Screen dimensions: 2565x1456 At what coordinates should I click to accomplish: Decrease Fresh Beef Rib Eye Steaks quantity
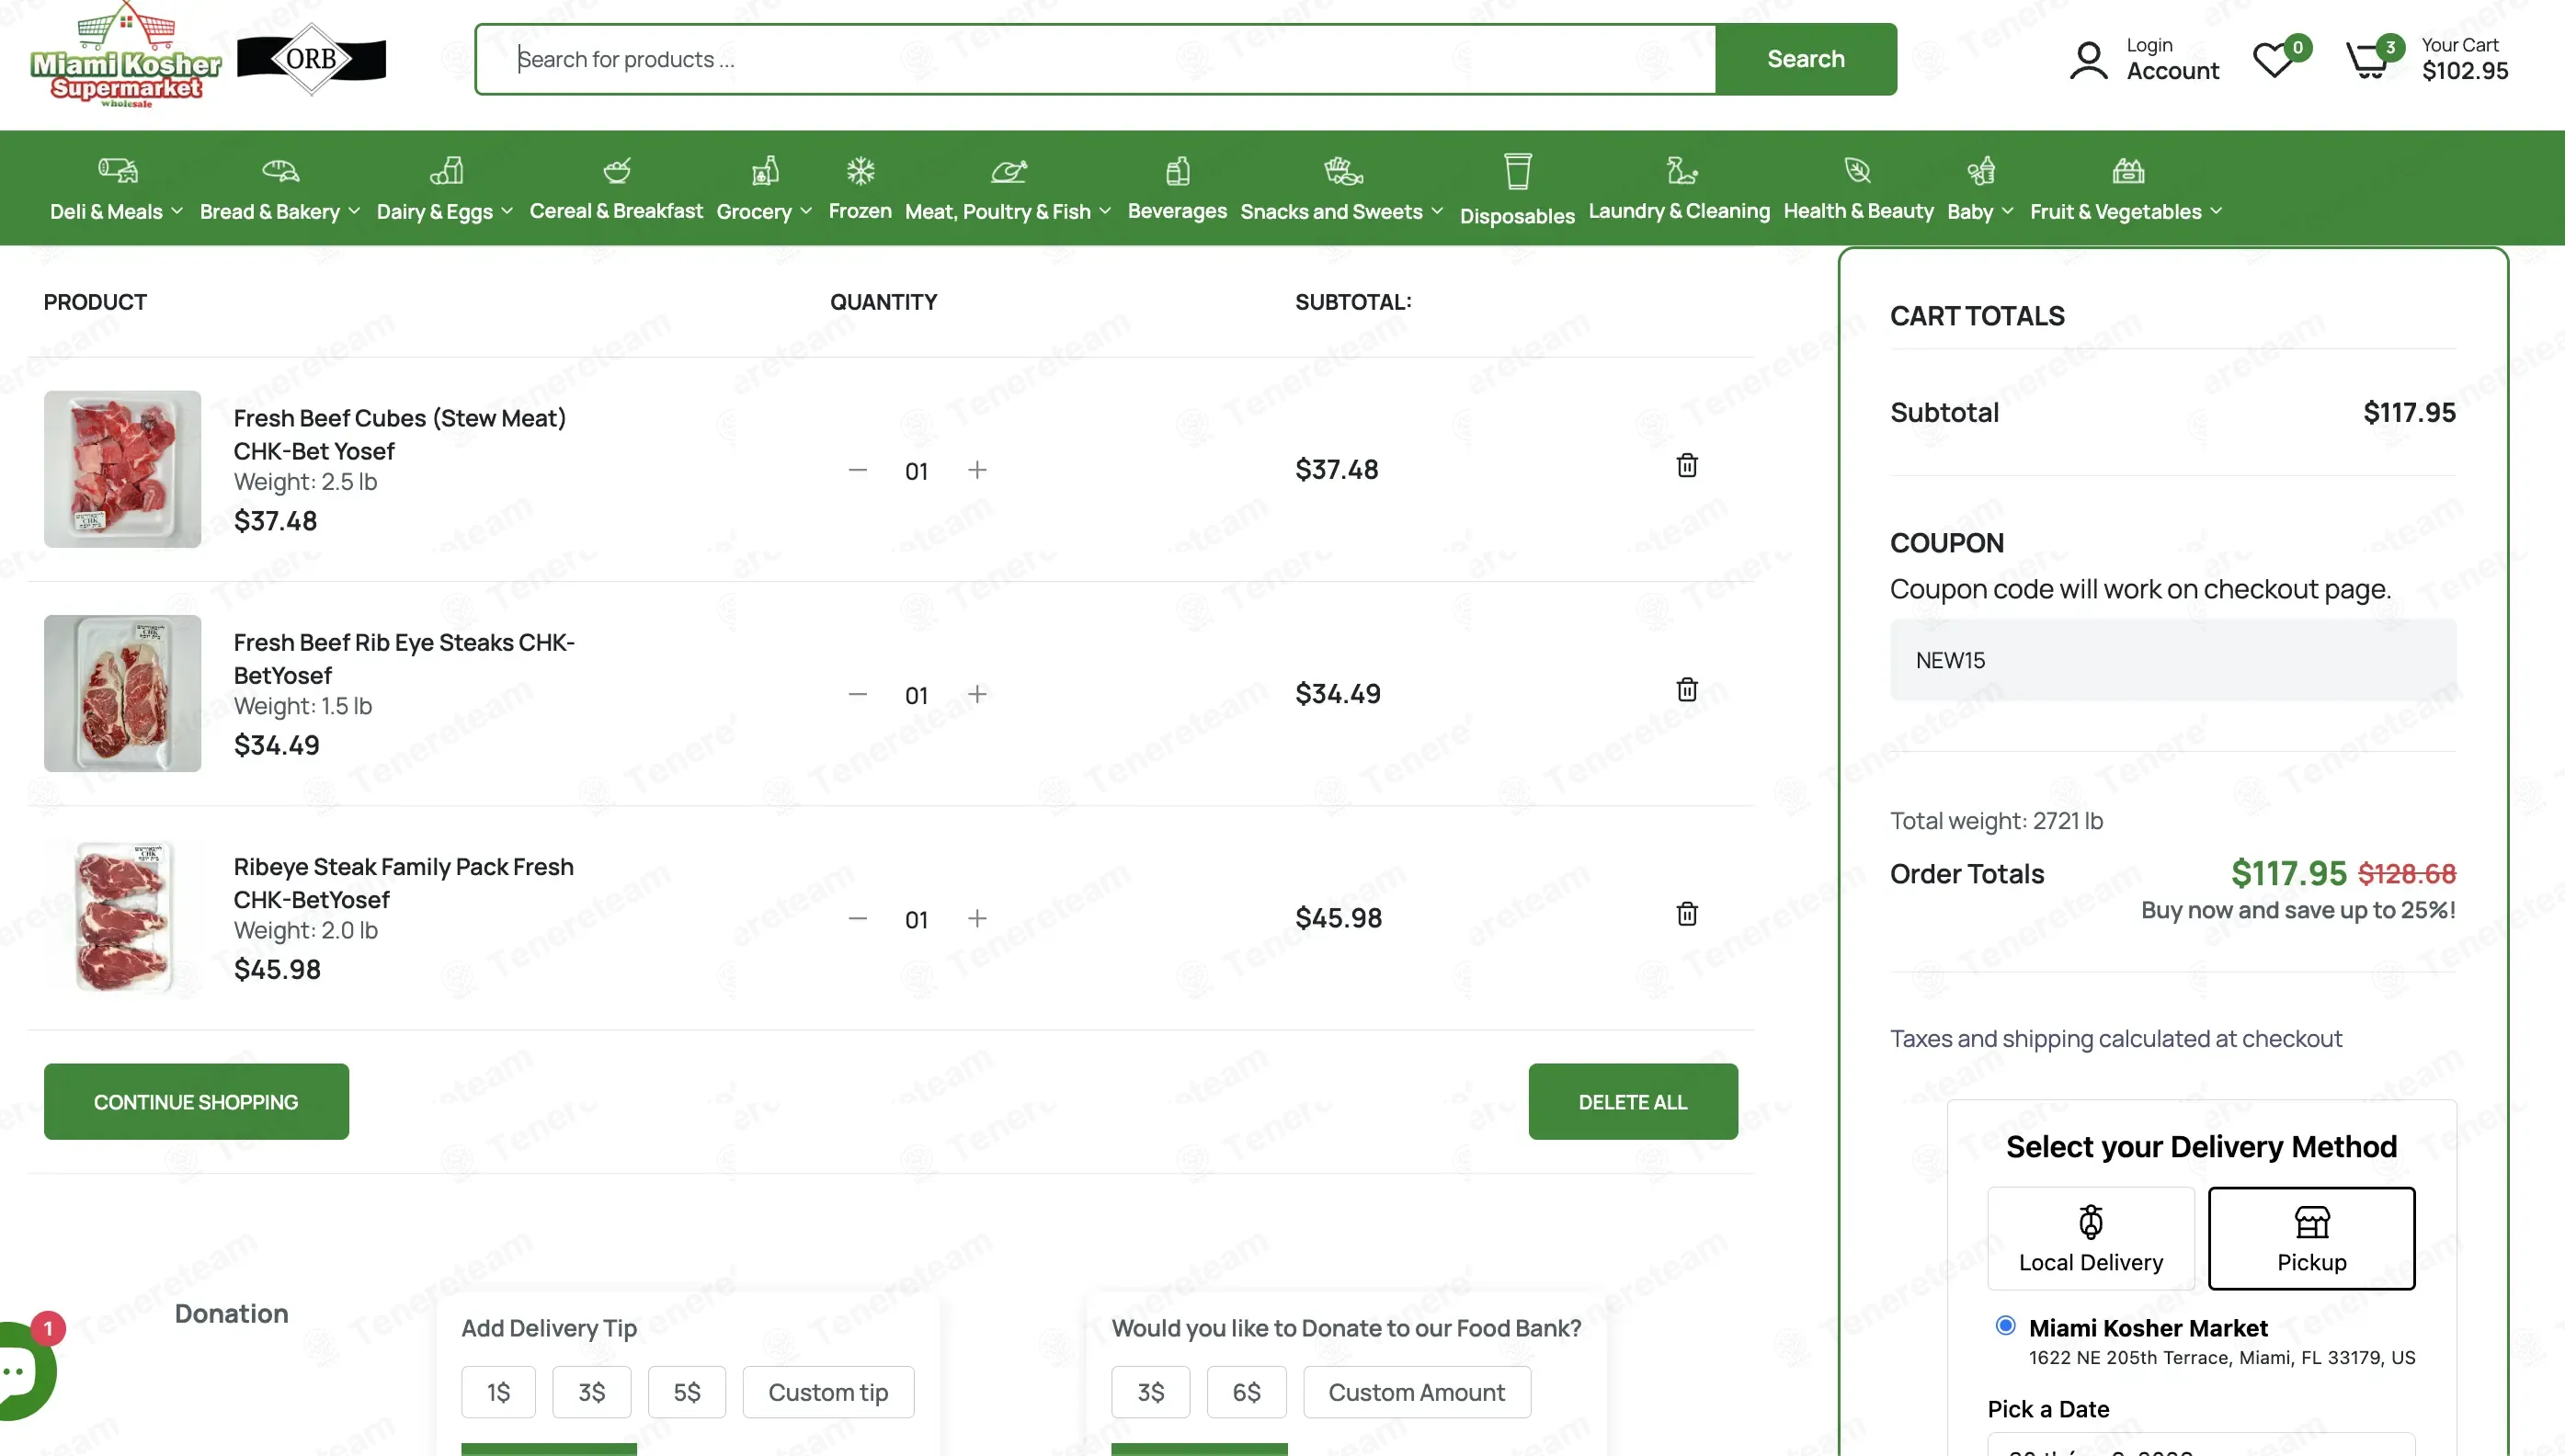point(857,694)
